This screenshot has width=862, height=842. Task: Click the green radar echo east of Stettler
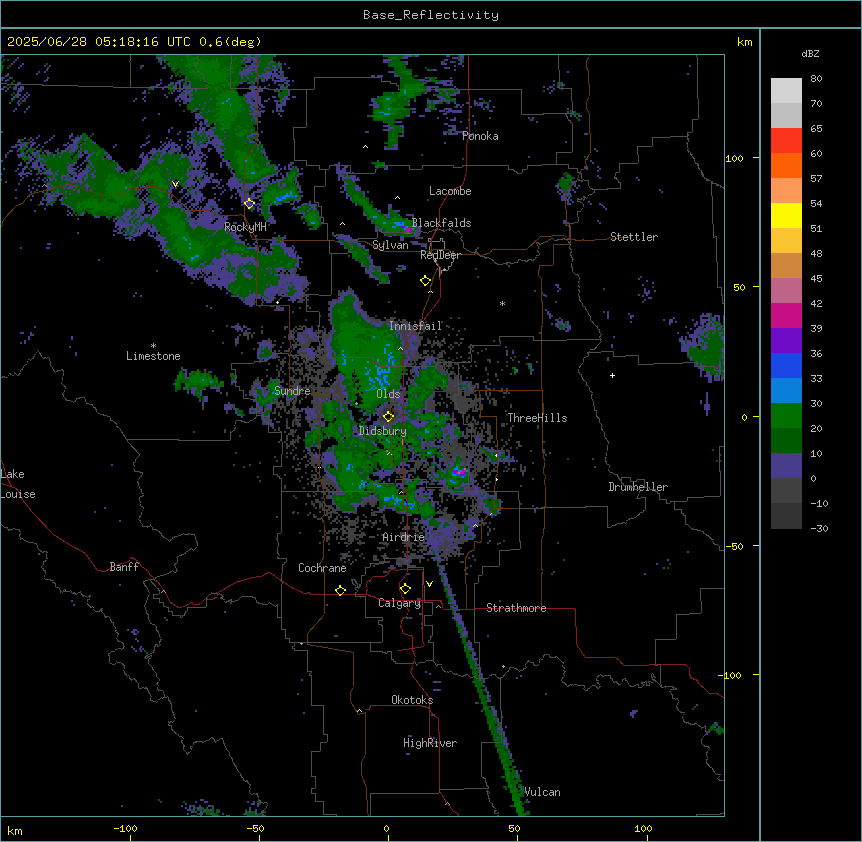704,347
